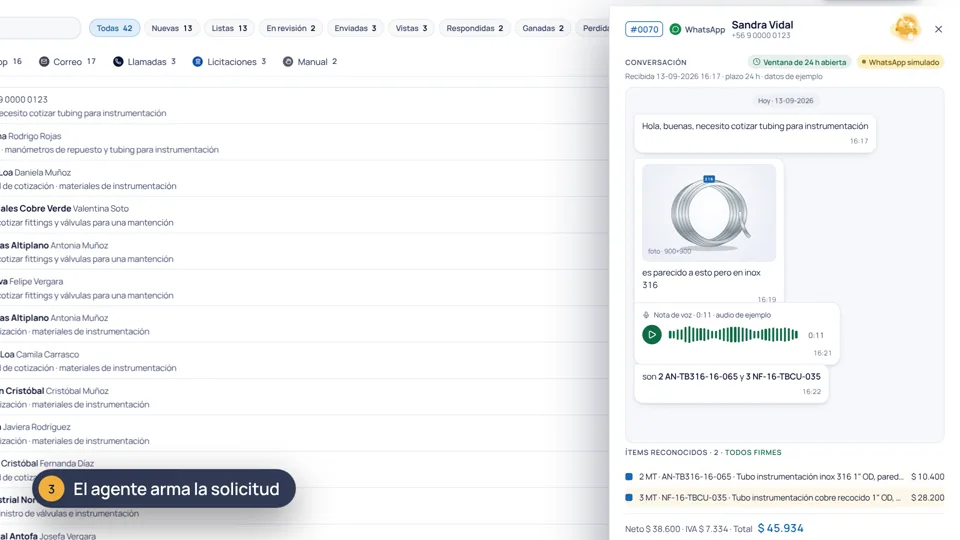The image size is (960, 540).
Task: Open the Camila Carrasco request row
Action: (304, 361)
